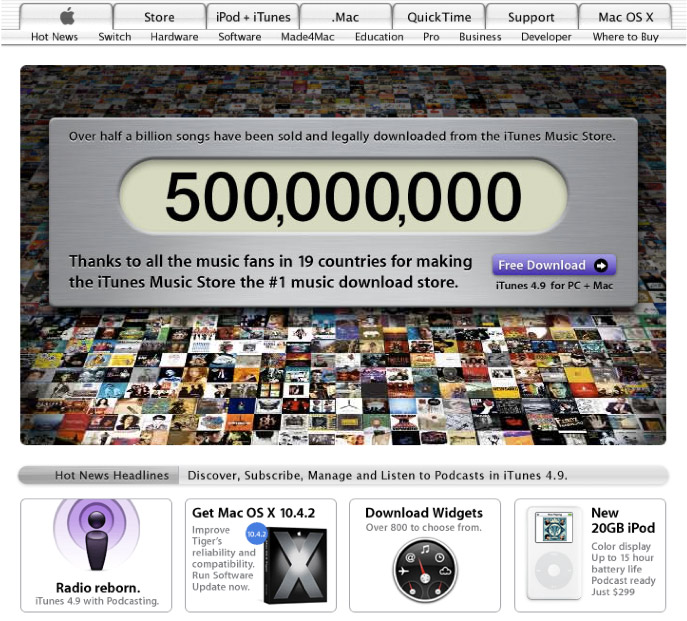
Task: Click Podcast ready text in iPod card
Action: tap(623, 581)
